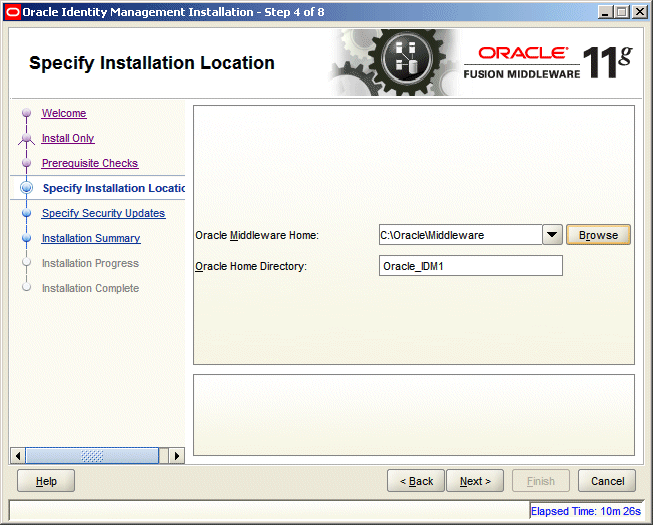
Task: Click the Installation Complete step label
Action: 90,288
